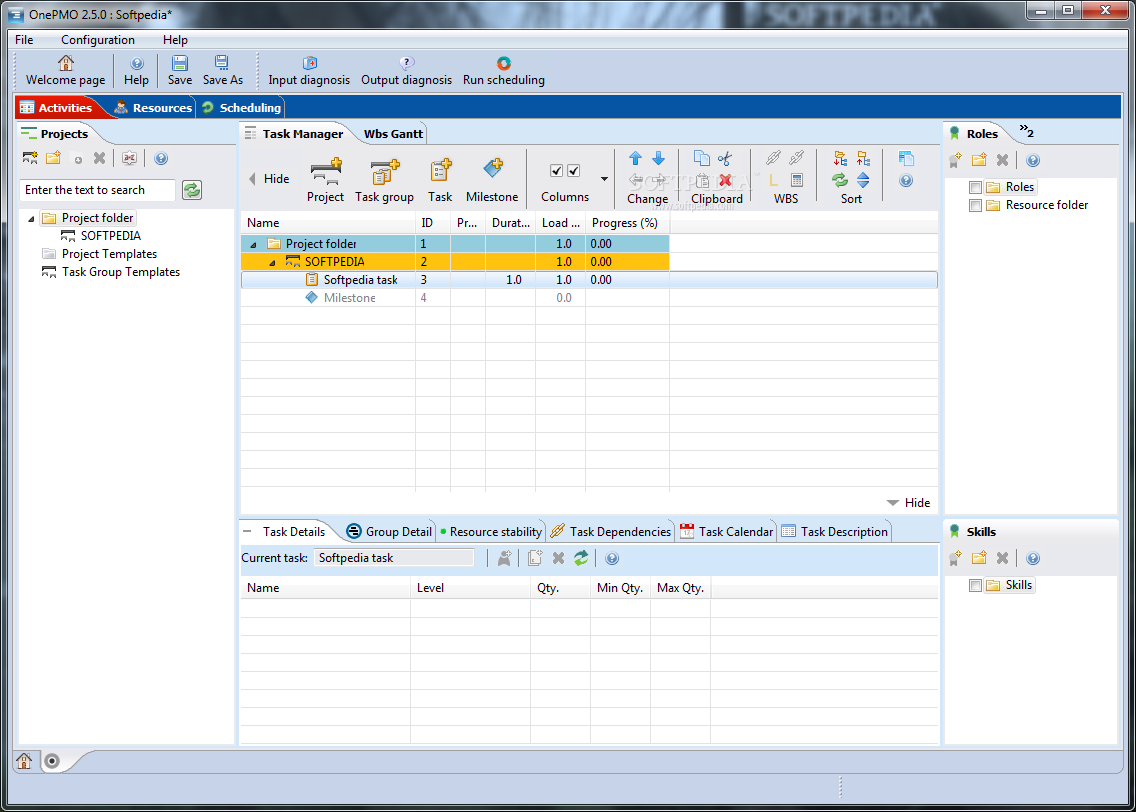Click the green refresh icon in the Sort group
The width and height of the screenshot is (1136, 812).
tap(840, 180)
